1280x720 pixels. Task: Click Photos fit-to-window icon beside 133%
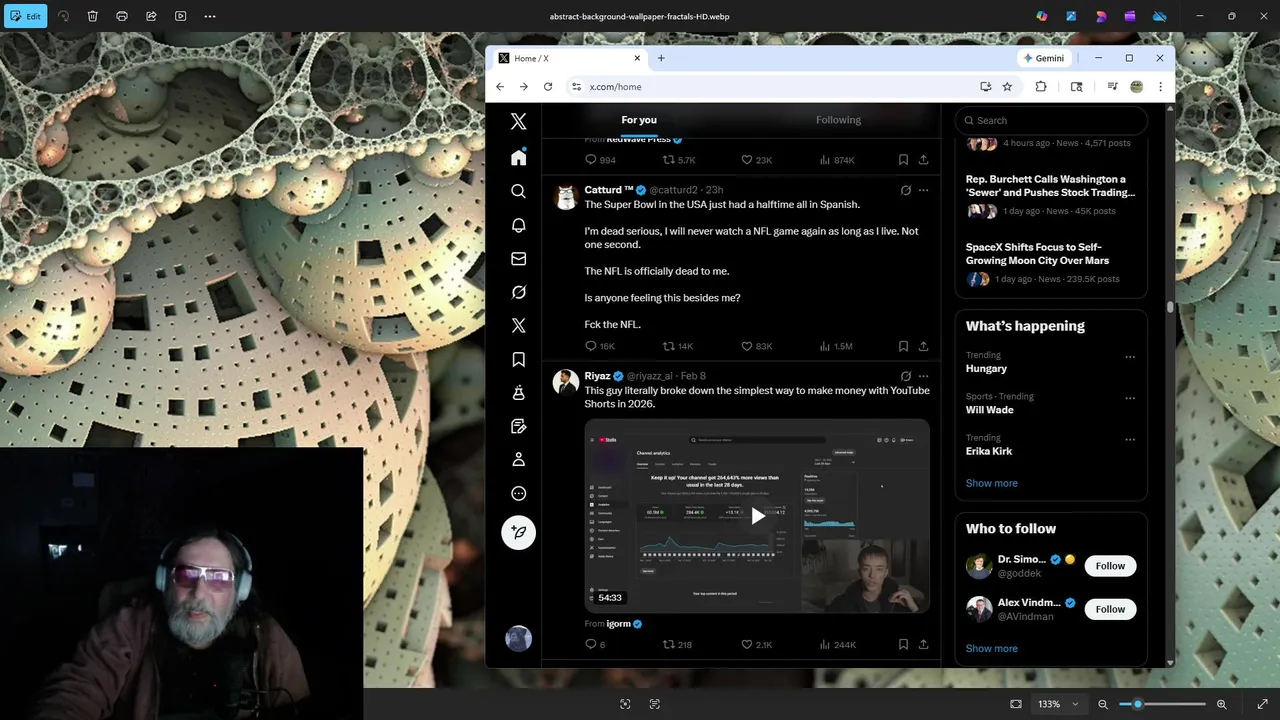click(1016, 704)
